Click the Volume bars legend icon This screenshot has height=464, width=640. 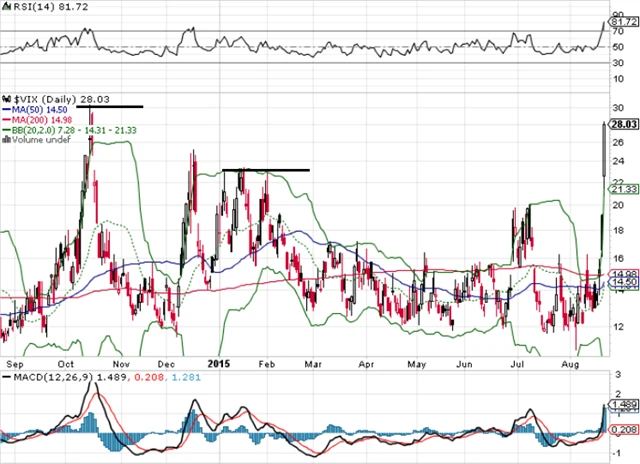click(6, 138)
